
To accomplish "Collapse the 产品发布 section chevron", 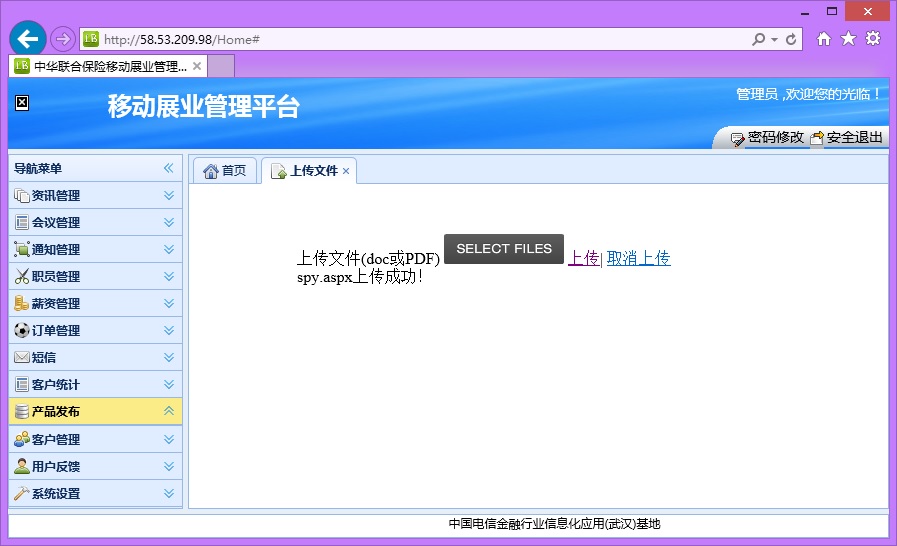I will point(169,411).
